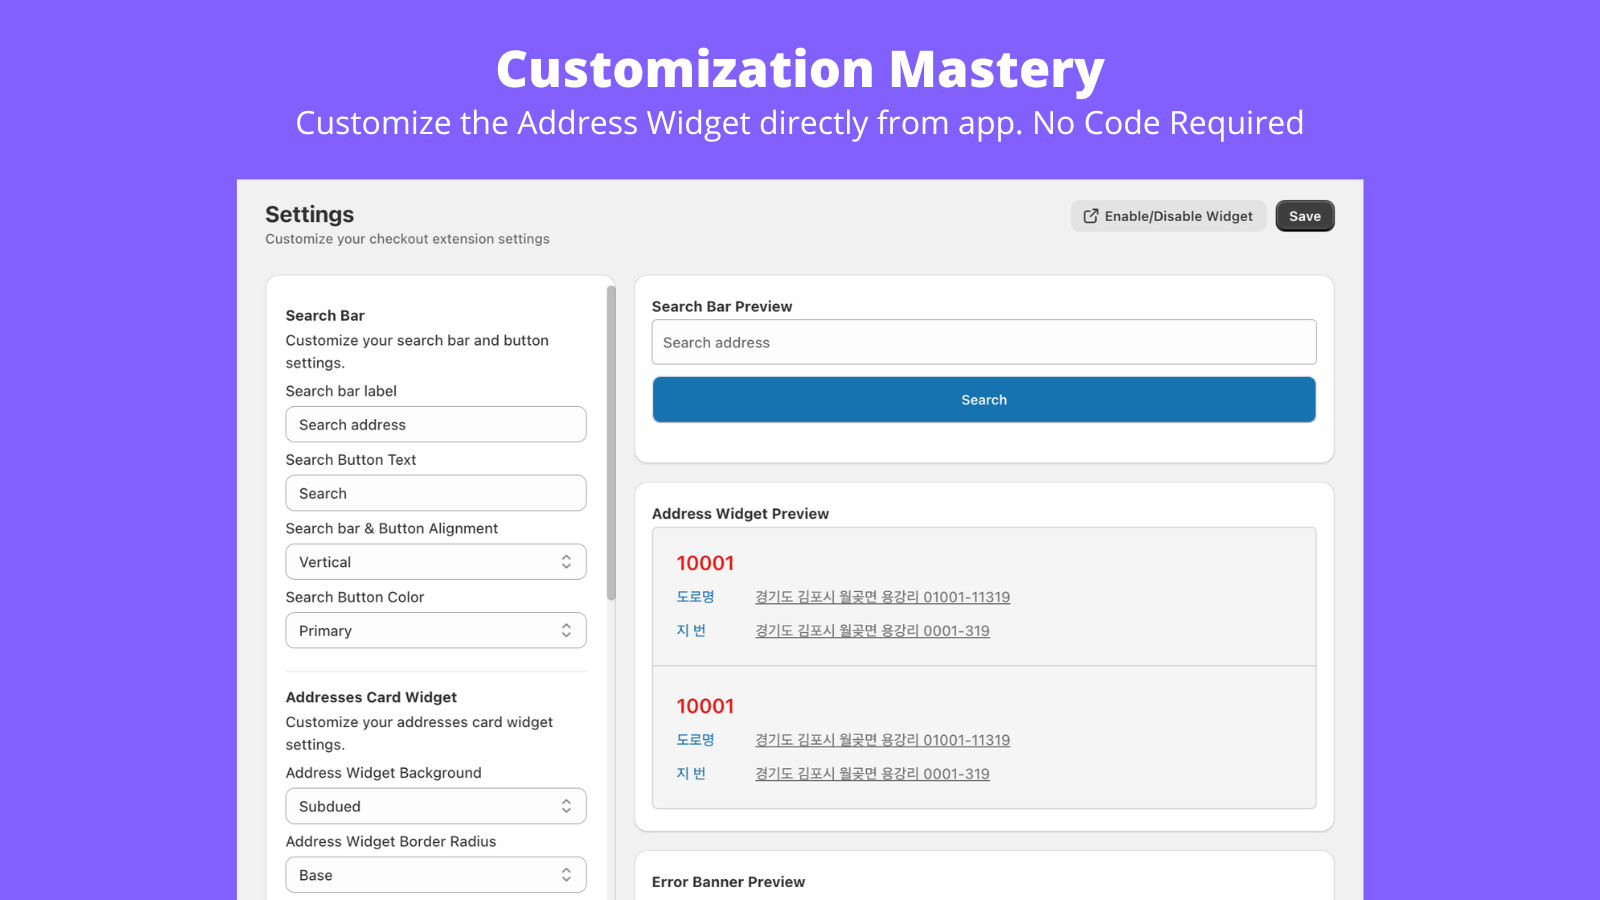Click the second card's 지번 address link
Image resolution: width=1600 pixels, height=900 pixels.
(872, 774)
